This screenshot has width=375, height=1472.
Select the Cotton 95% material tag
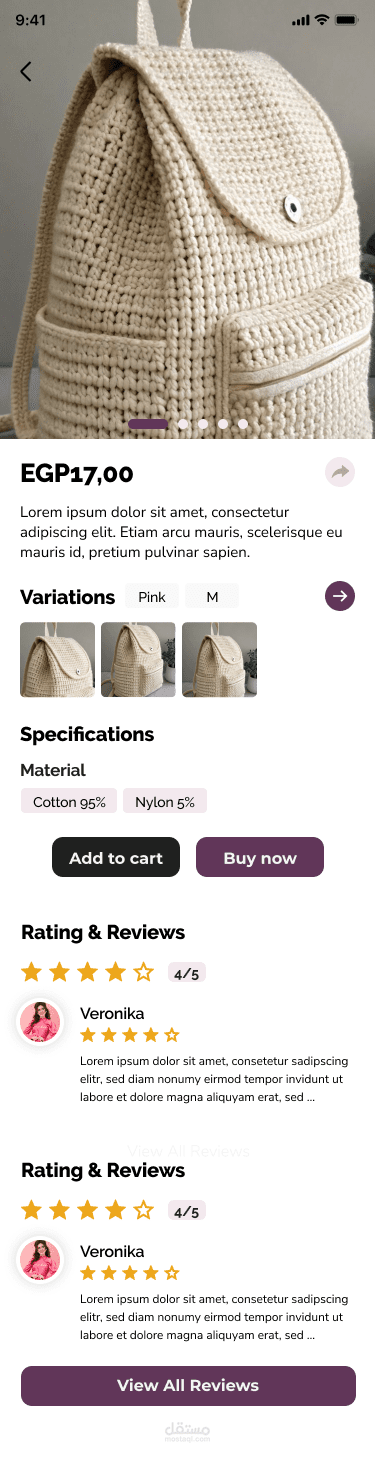[69, 801]
